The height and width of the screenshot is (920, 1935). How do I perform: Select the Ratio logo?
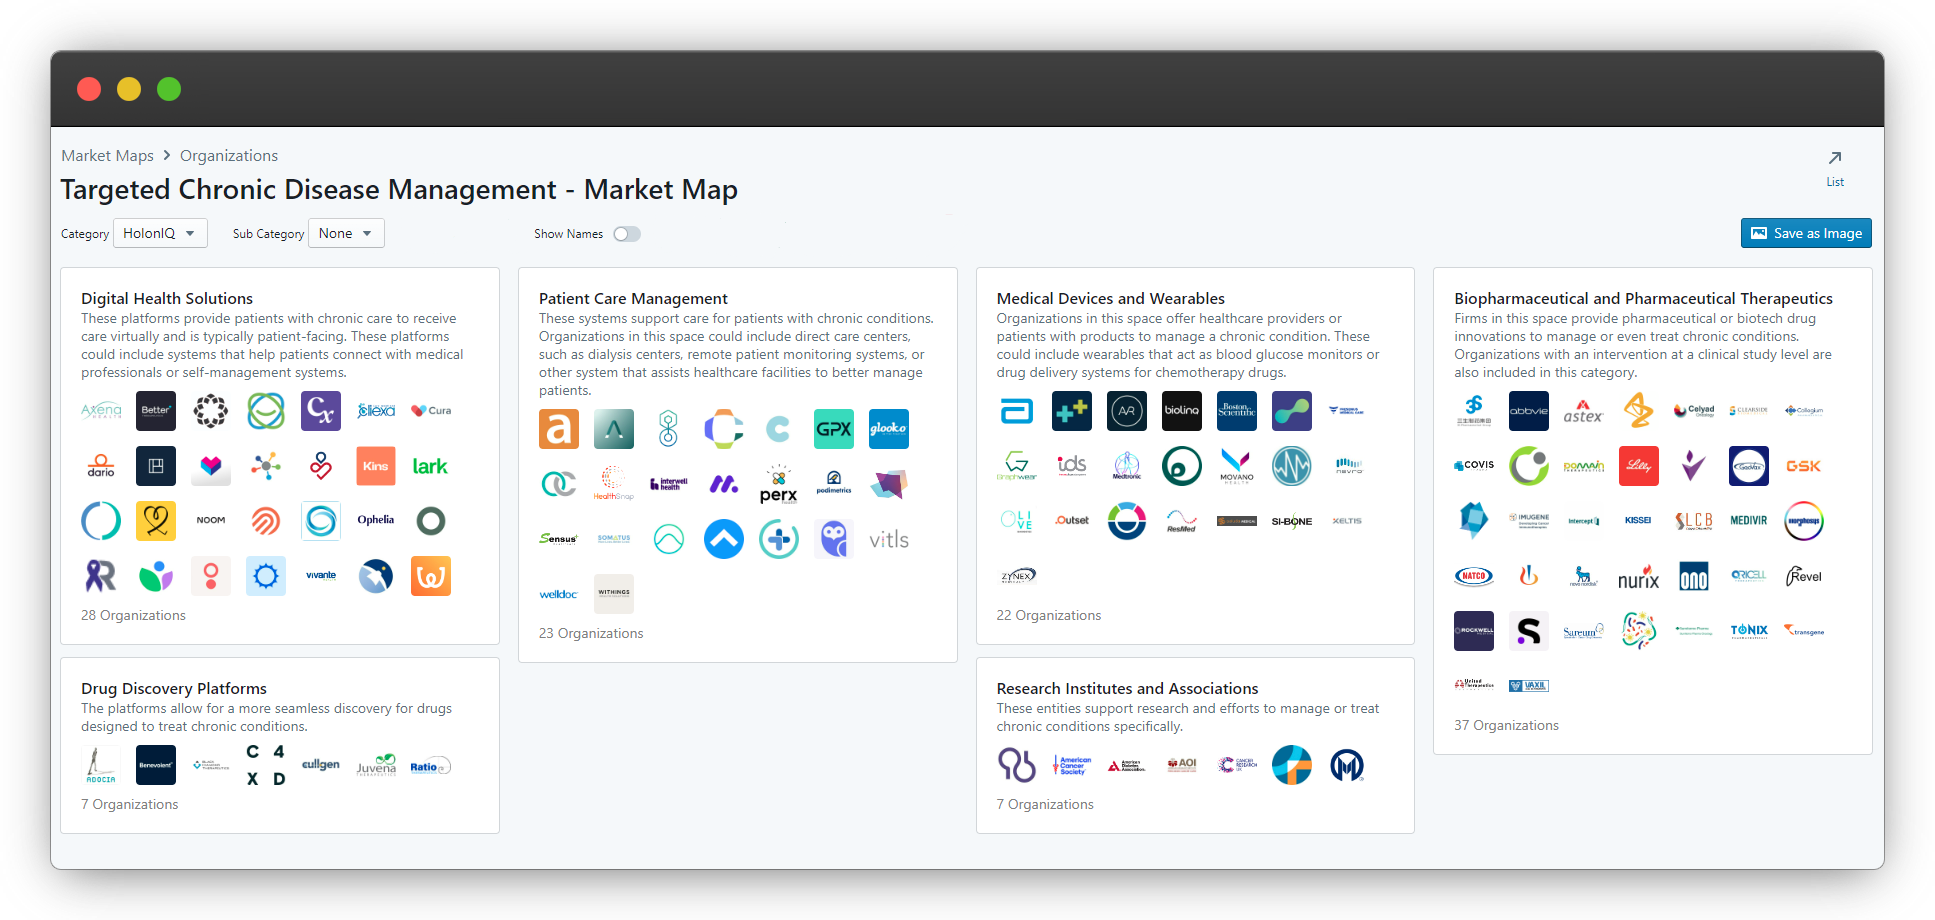(x=431, y=765)
